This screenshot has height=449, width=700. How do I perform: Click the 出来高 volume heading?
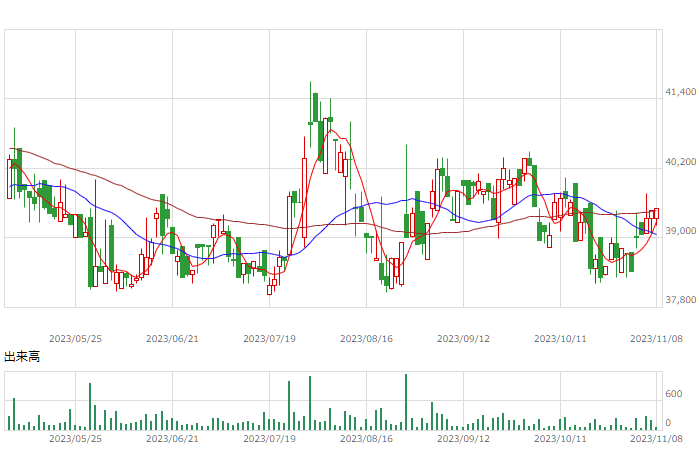coord(22,357)
